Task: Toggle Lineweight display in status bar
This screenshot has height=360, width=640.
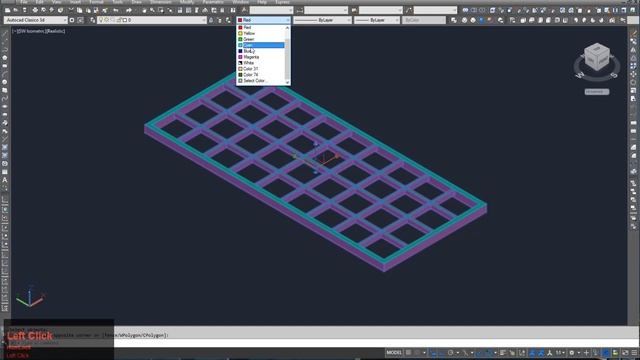Action: coord(503,353)
